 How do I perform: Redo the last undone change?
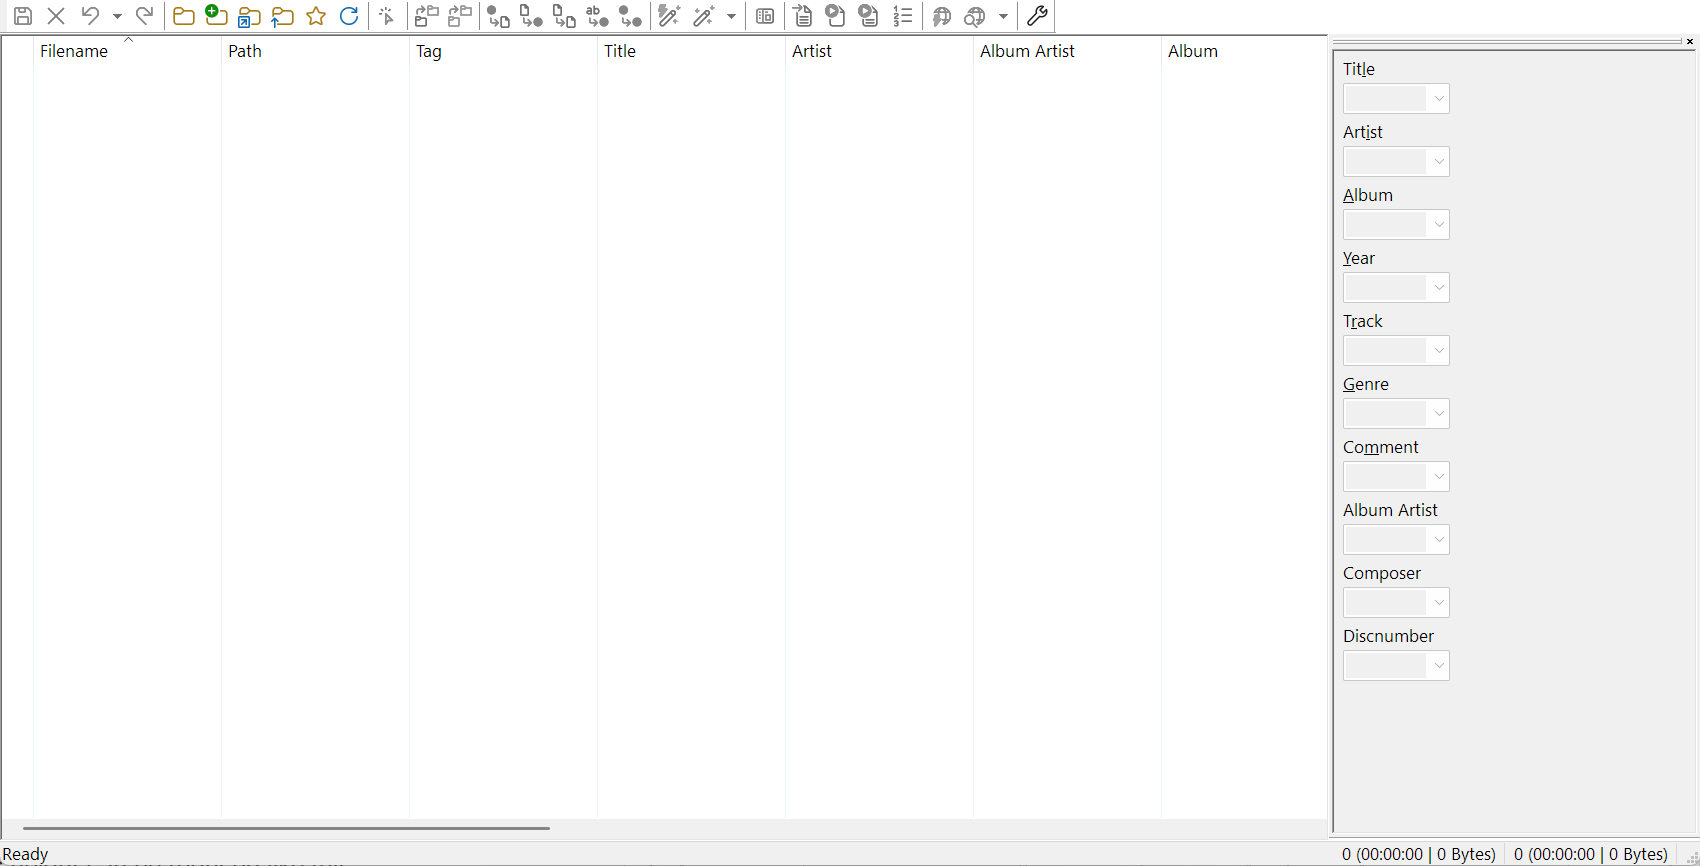tap(145, 16)
